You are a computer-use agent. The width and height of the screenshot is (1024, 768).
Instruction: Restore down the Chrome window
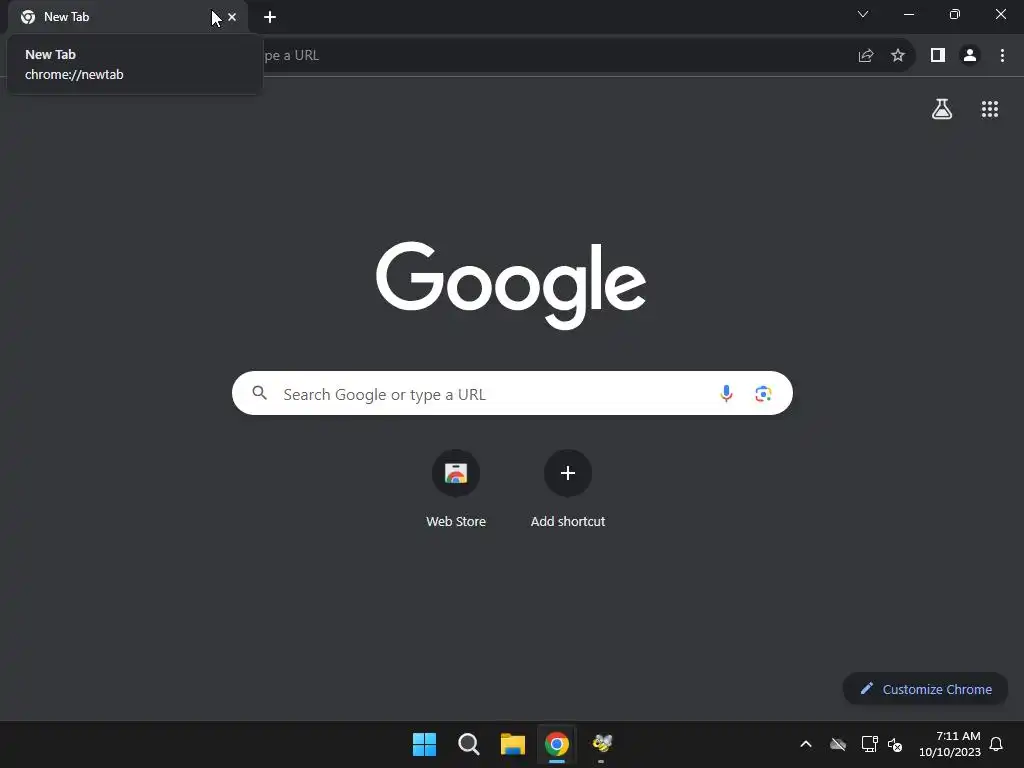[955, 14]
